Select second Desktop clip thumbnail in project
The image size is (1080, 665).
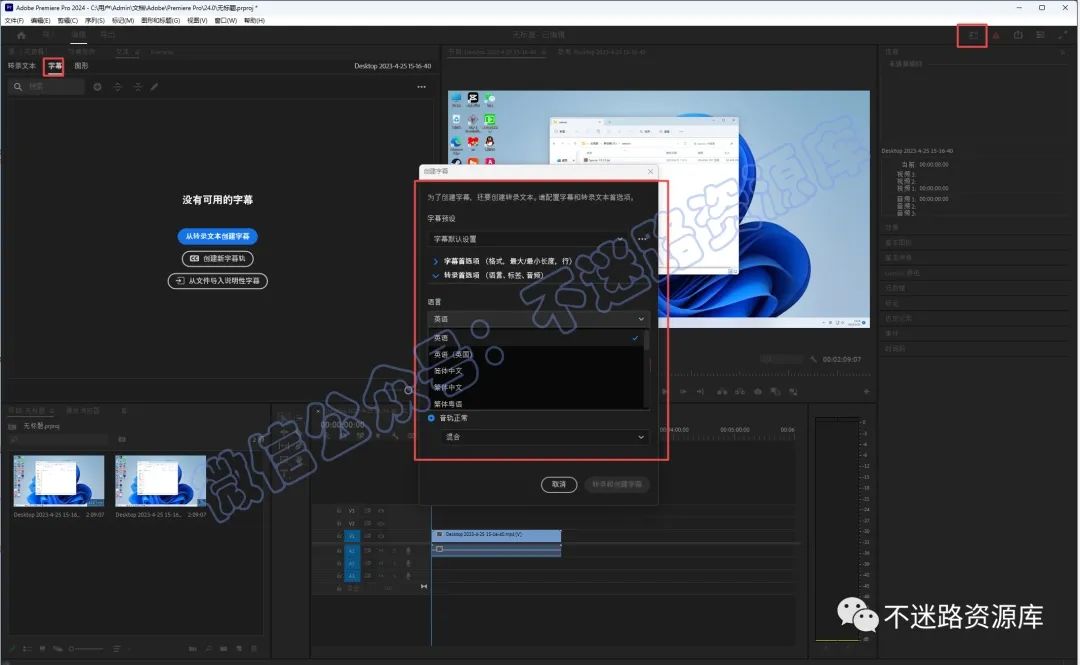pyautogui.click(x=160, y=481)
